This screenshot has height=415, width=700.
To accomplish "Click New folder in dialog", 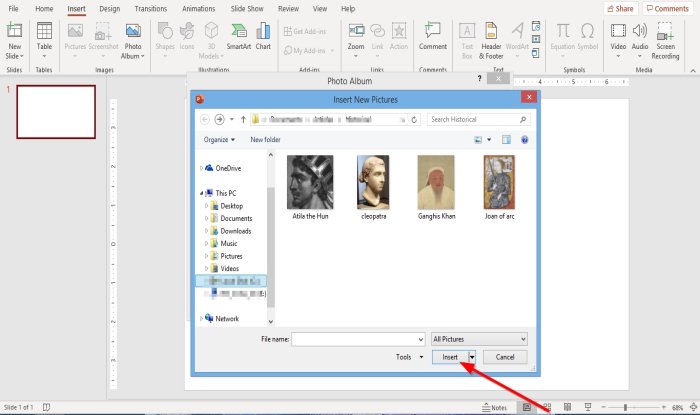I will [265, 140].
